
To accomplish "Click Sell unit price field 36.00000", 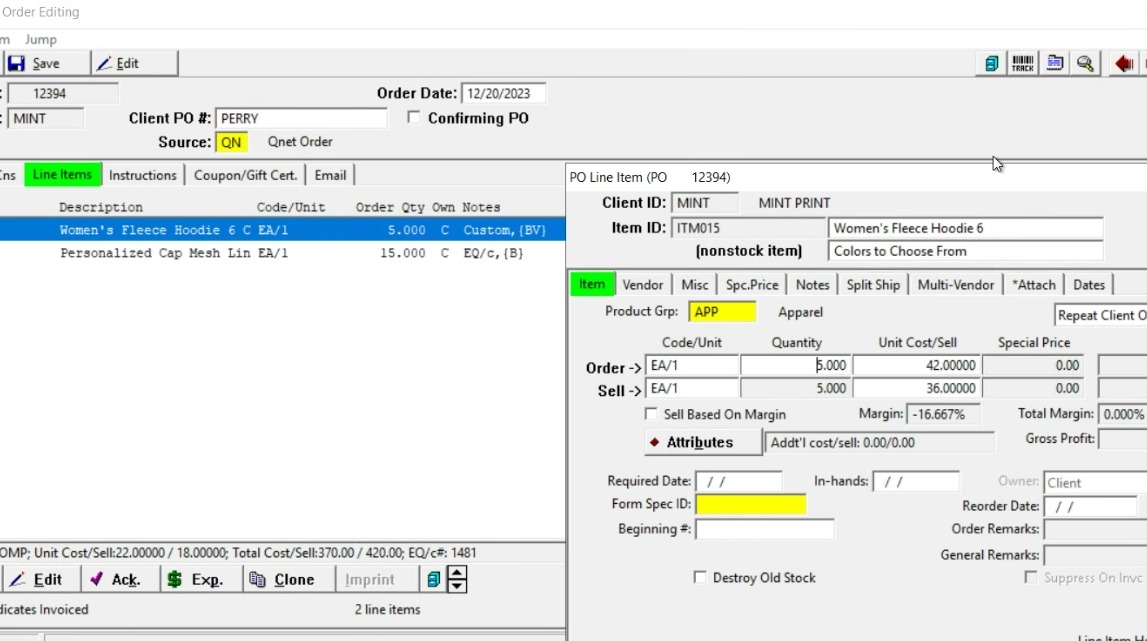I will point(917,389).
